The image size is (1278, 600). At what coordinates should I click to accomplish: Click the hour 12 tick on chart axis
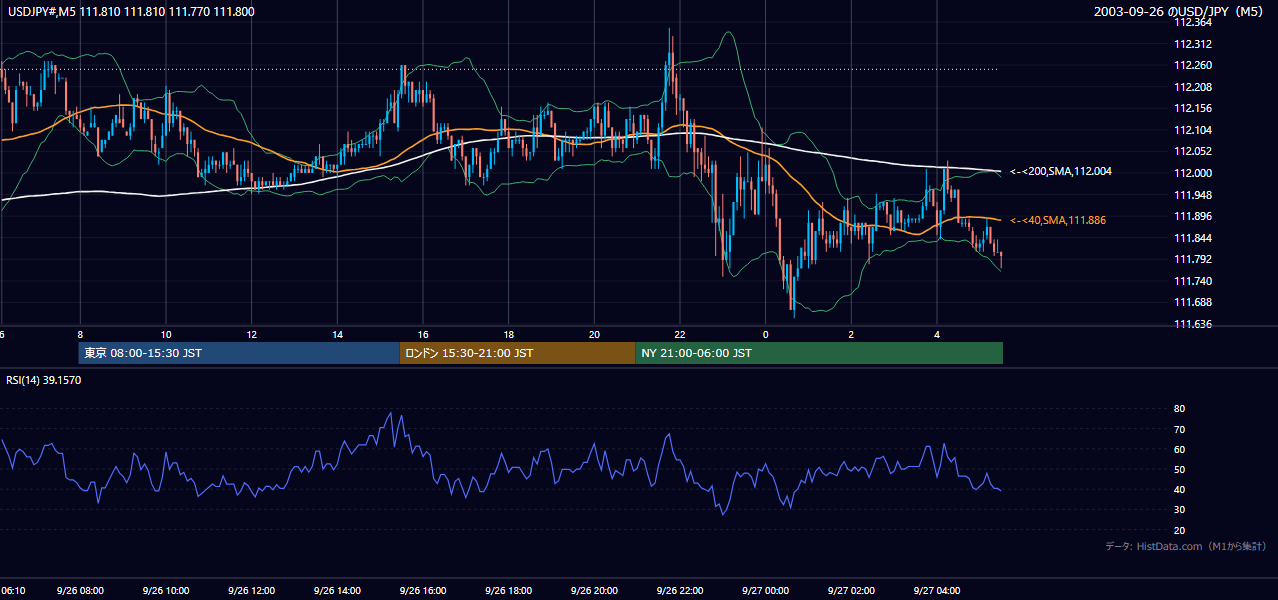click(x=251, y=334)
